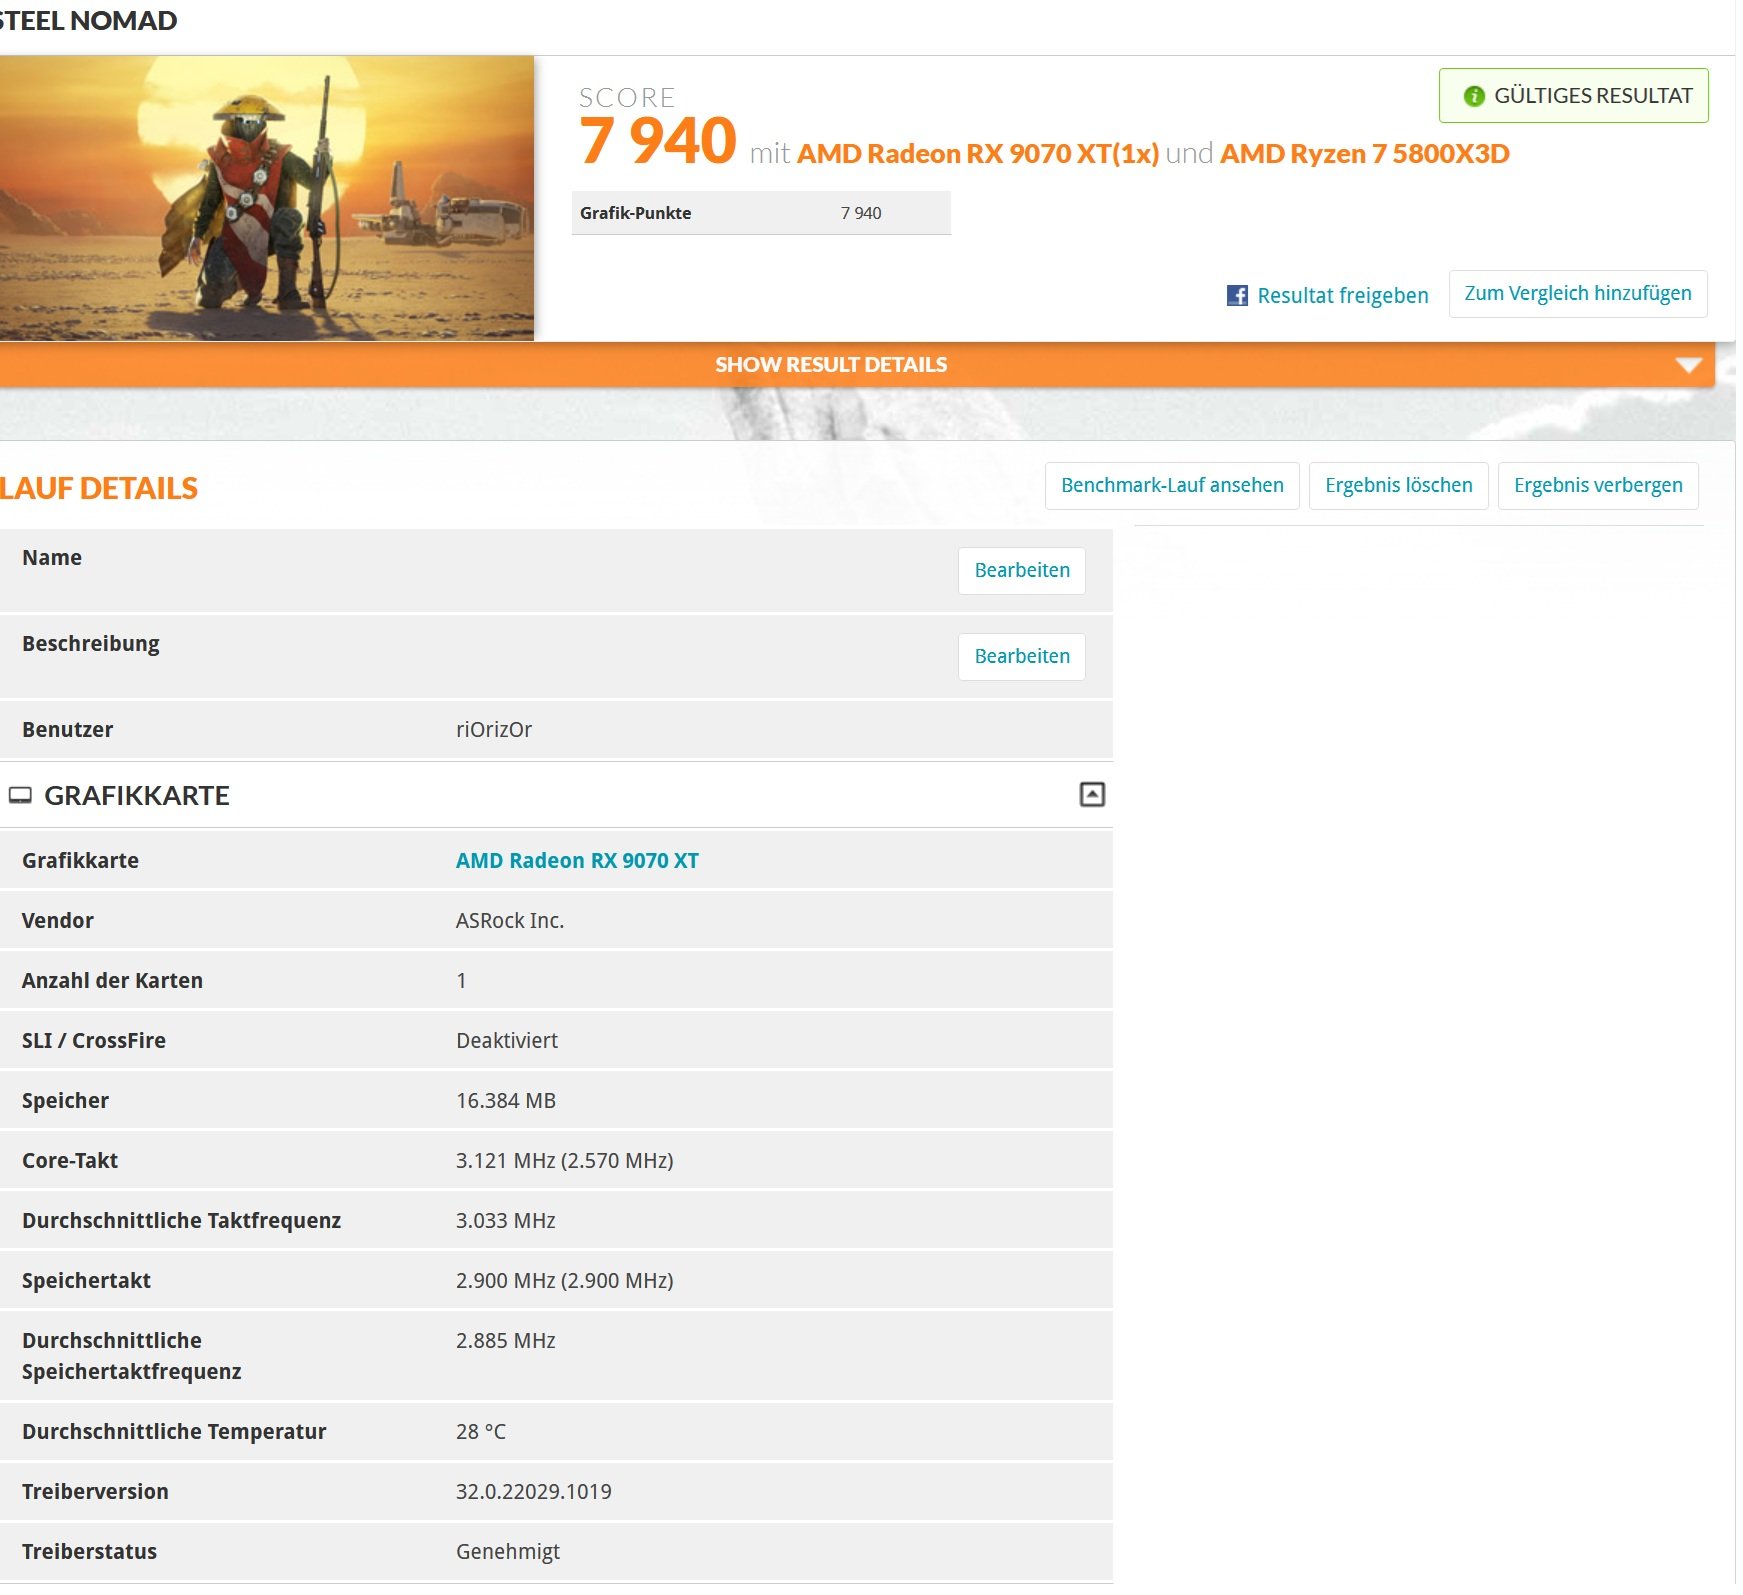Open Benchmark-Lauf ansehen

pyautogui.click(x=1172, y=485)
